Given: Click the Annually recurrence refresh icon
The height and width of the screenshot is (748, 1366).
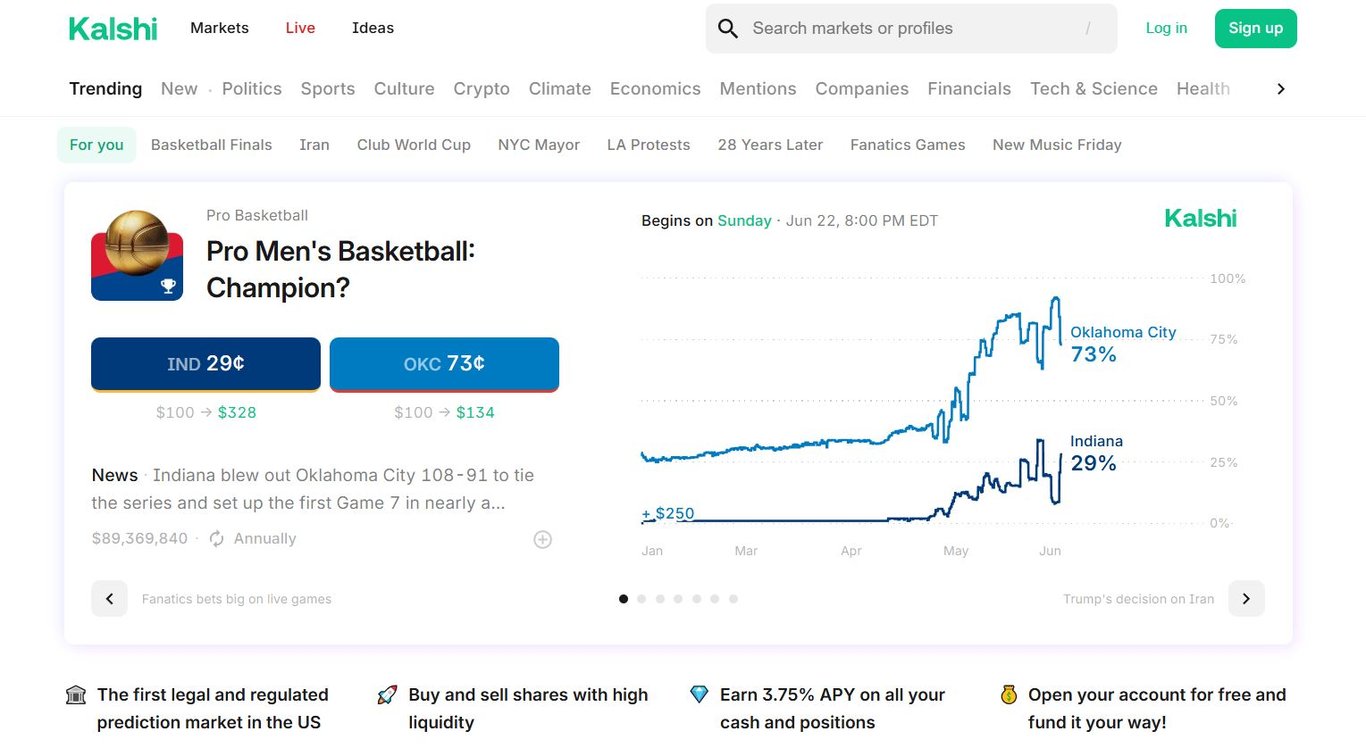Looking at the screenshot, I should click(x=216, y=538).
